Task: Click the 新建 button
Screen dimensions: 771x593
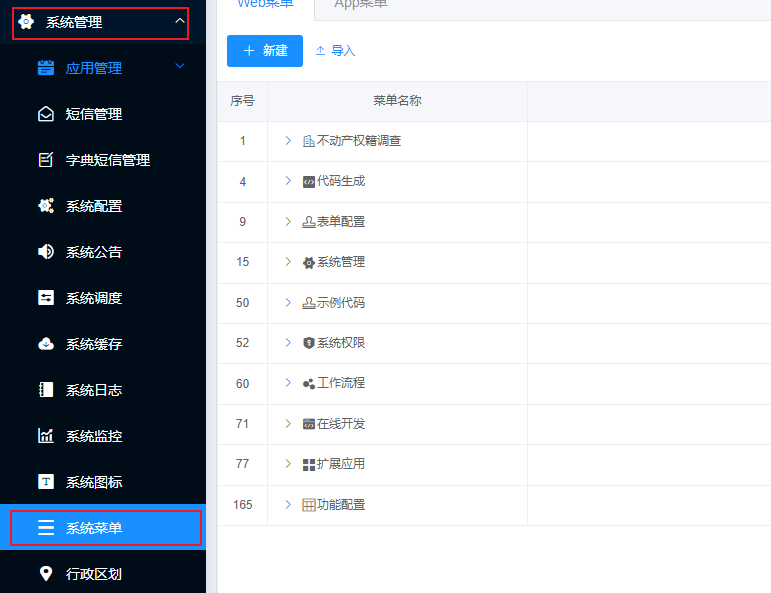Action: point(265,51)
